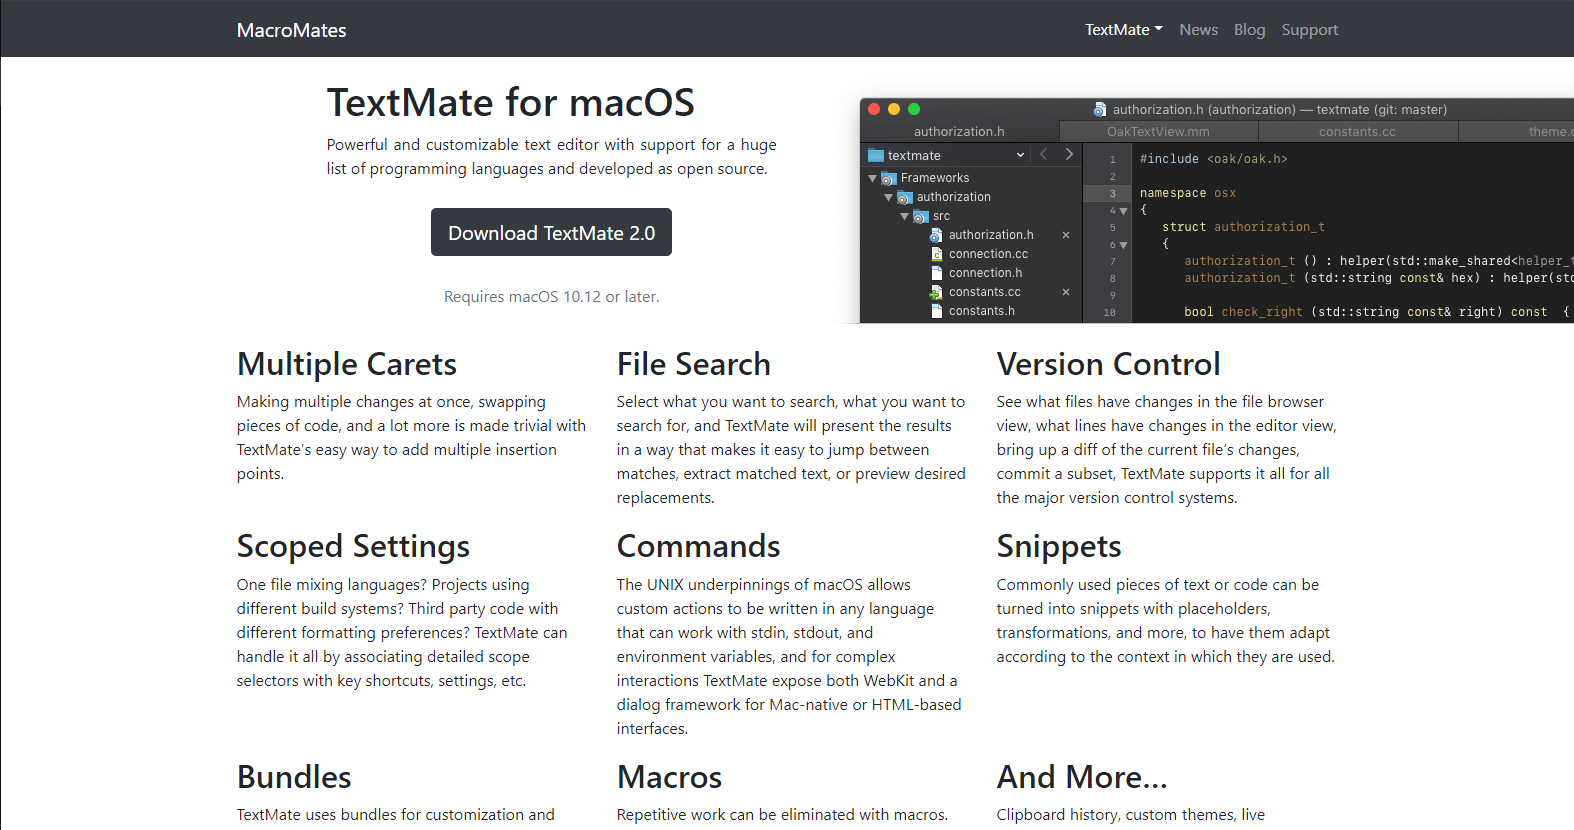Open the TextMate dropdown in navbar
This screenshot has width=1574, height=830.
pos(1124,30)
